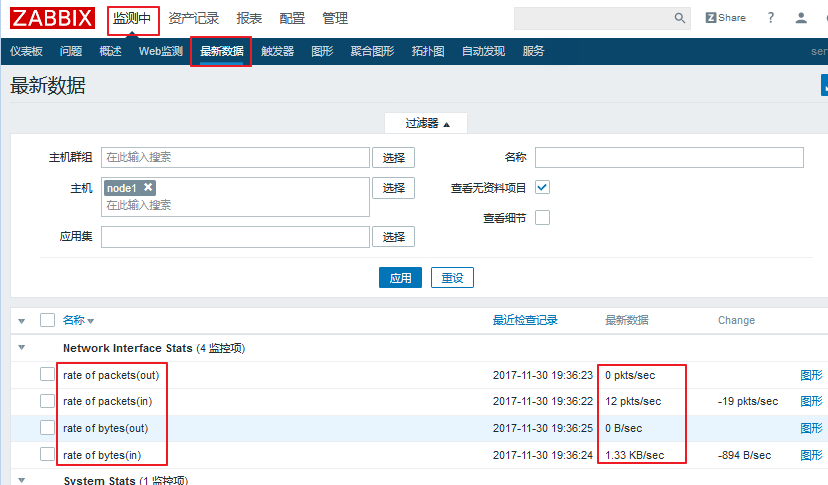Click the 应用 apply button

400,278
